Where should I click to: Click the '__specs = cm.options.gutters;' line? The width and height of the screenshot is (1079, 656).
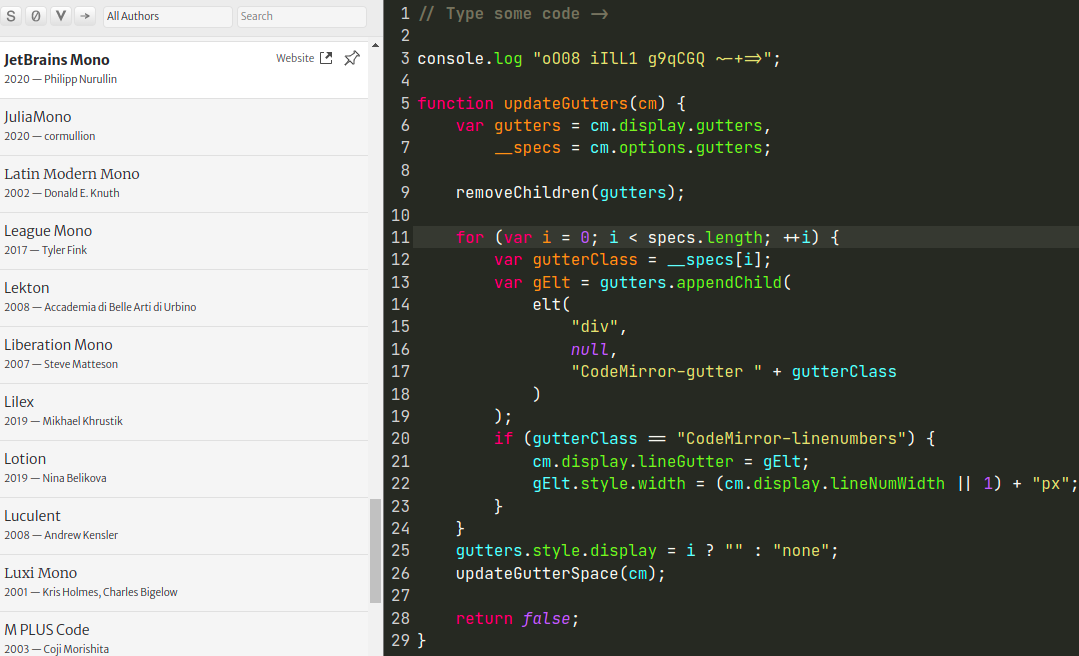tap(632, 148)
